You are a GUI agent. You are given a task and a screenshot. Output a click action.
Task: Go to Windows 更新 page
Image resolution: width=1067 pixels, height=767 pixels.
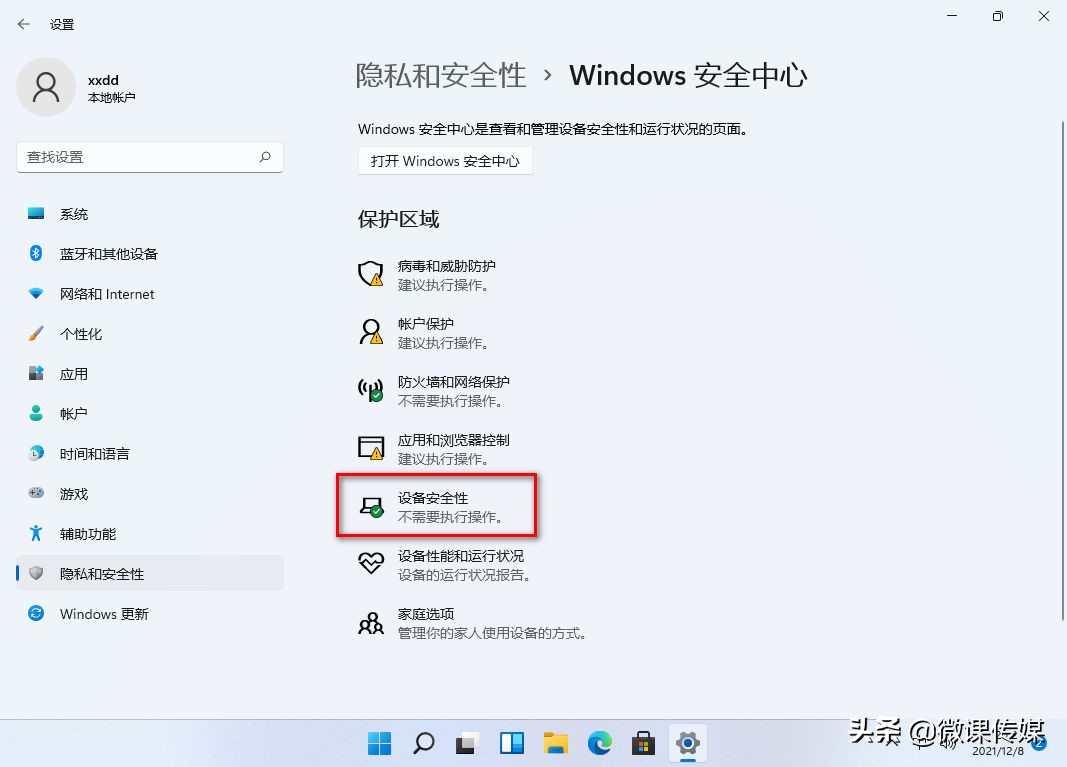tap(150, 613)
